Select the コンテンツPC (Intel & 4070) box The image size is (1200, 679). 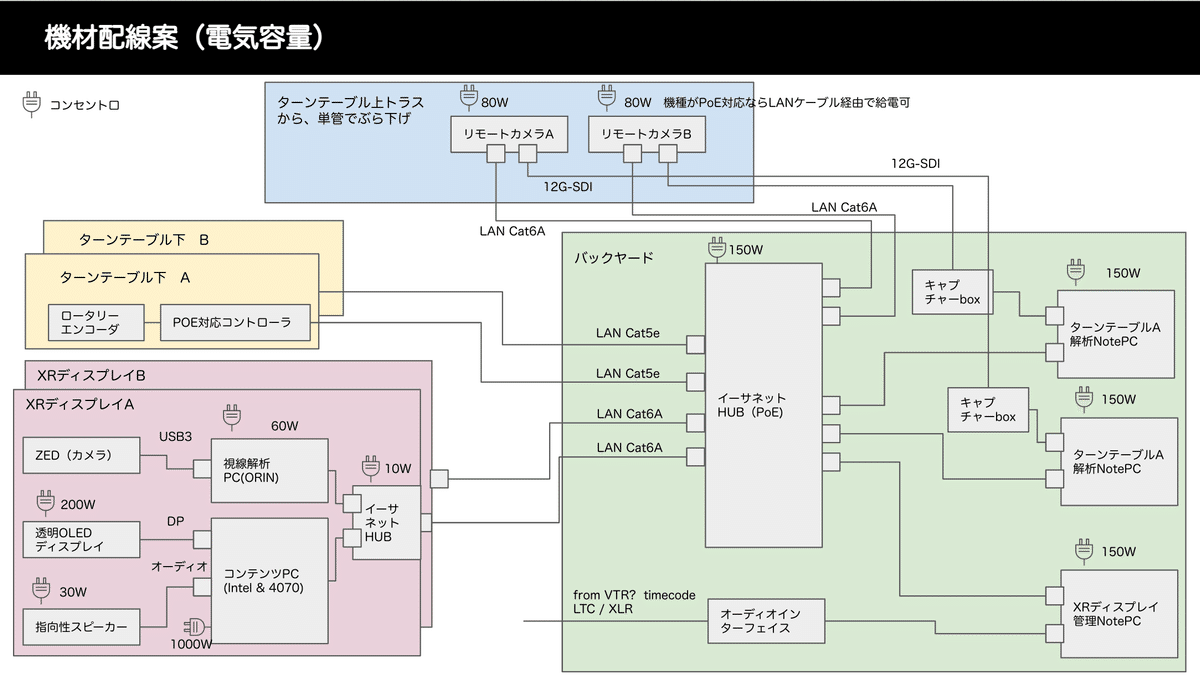coord(270,581)
